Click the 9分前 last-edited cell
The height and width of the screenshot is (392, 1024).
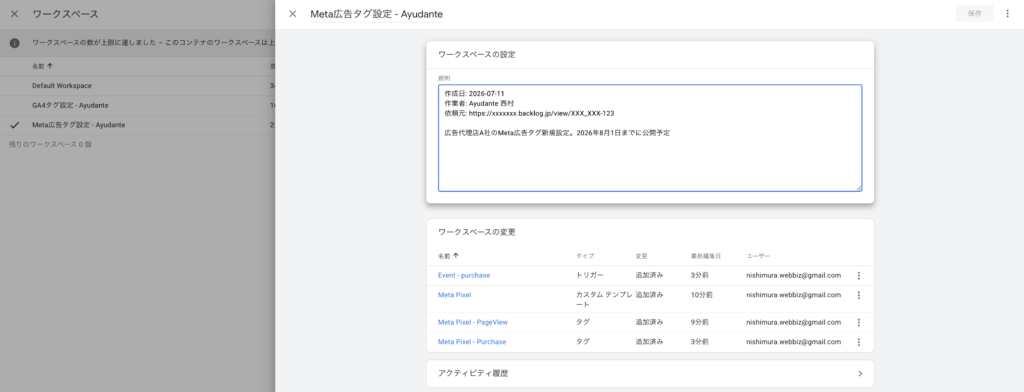699,323
